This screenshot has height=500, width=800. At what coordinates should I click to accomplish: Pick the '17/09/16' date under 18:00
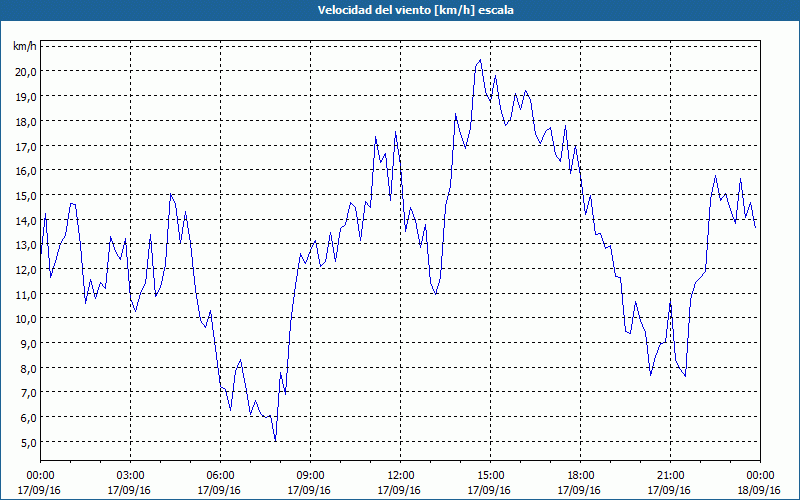pos(580,490)
